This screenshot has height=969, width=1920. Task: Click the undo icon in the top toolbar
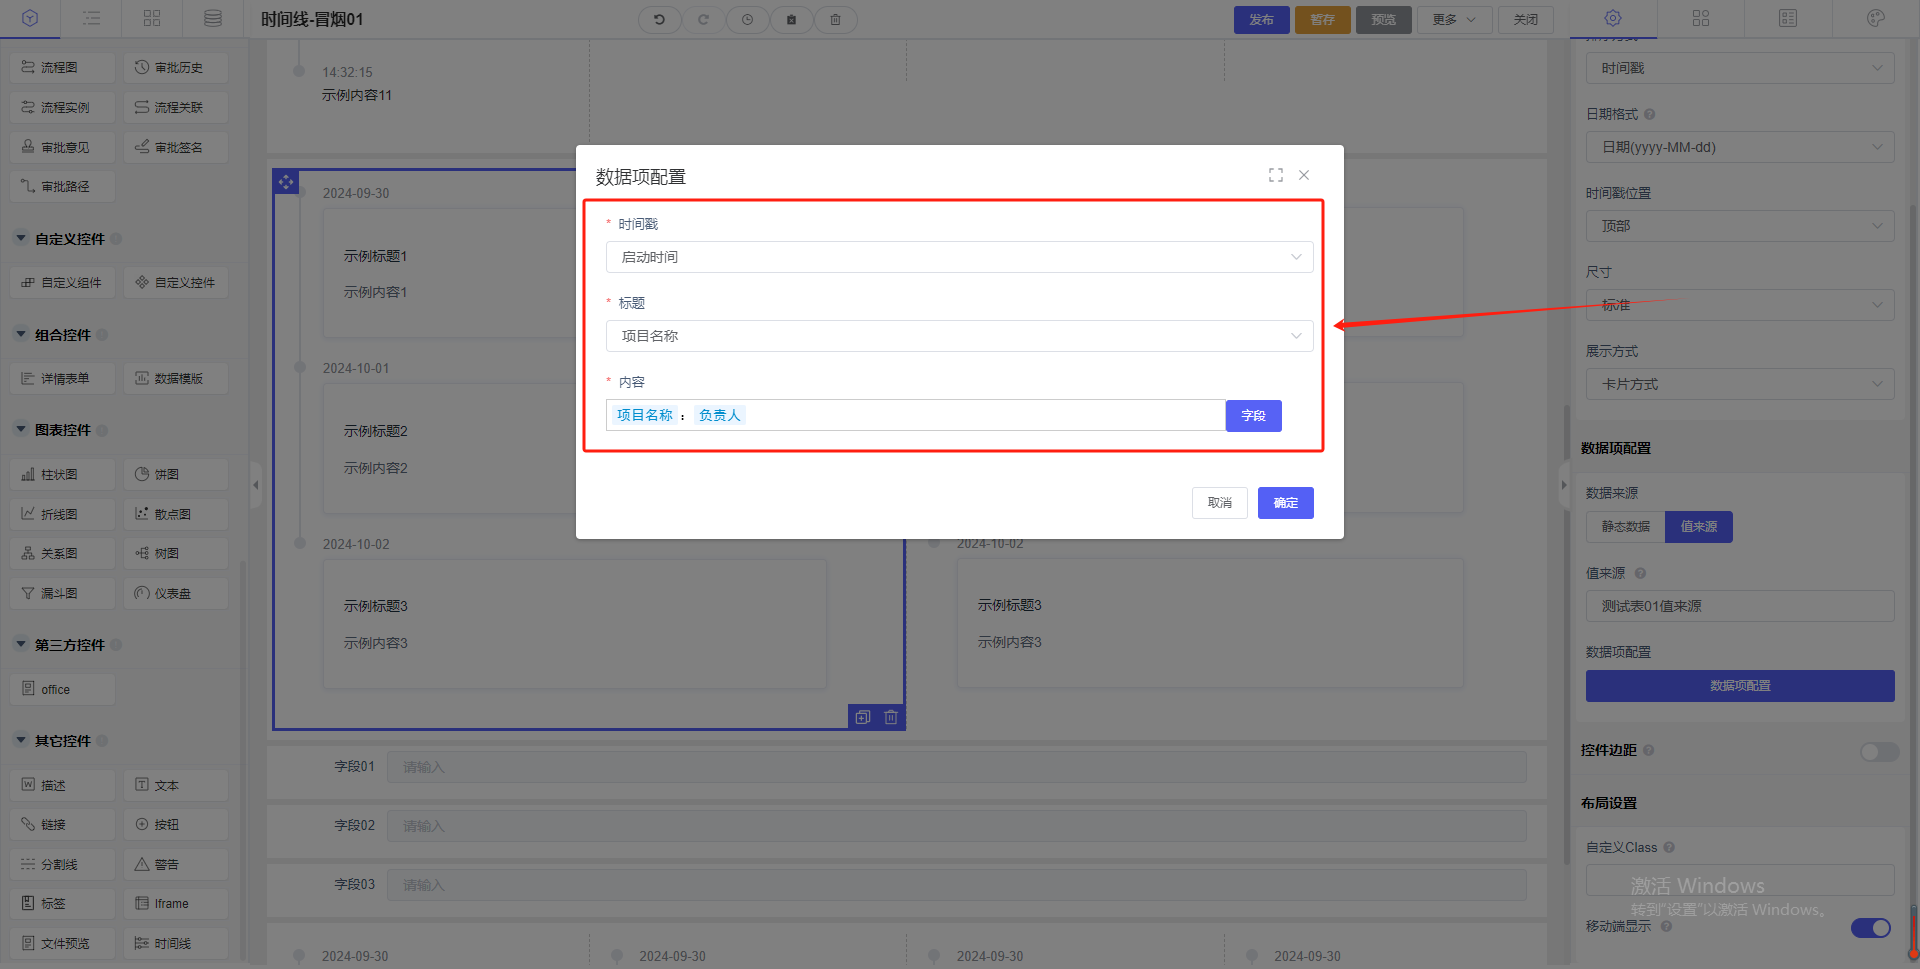(659, 19)
